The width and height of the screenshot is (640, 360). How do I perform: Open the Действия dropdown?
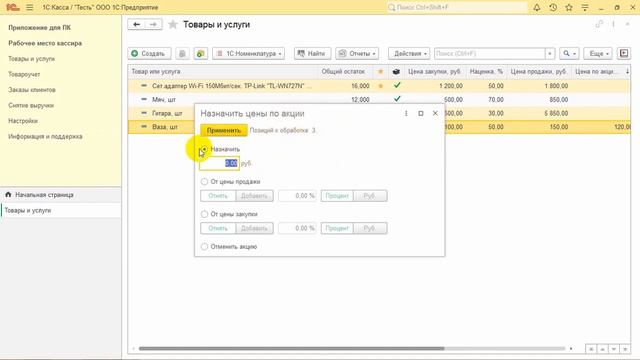click(x=409, y=53)
